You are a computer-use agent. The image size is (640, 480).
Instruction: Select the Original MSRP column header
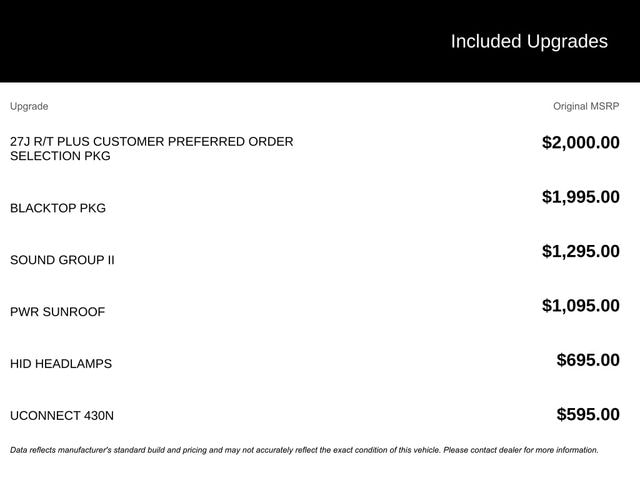pyautogui.click(x=586, y=106)
